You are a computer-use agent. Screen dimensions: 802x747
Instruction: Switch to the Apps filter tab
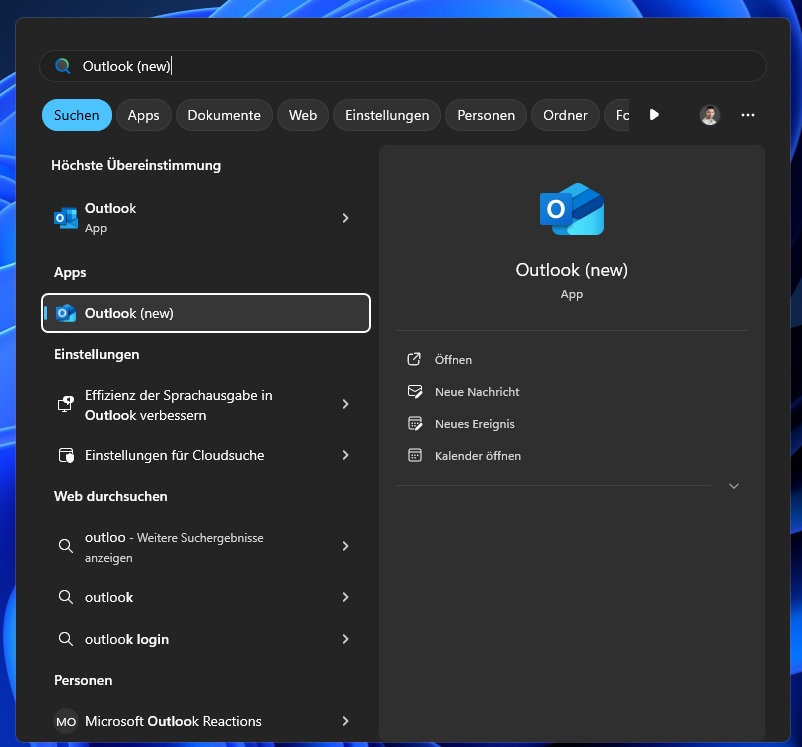(143, 115)
